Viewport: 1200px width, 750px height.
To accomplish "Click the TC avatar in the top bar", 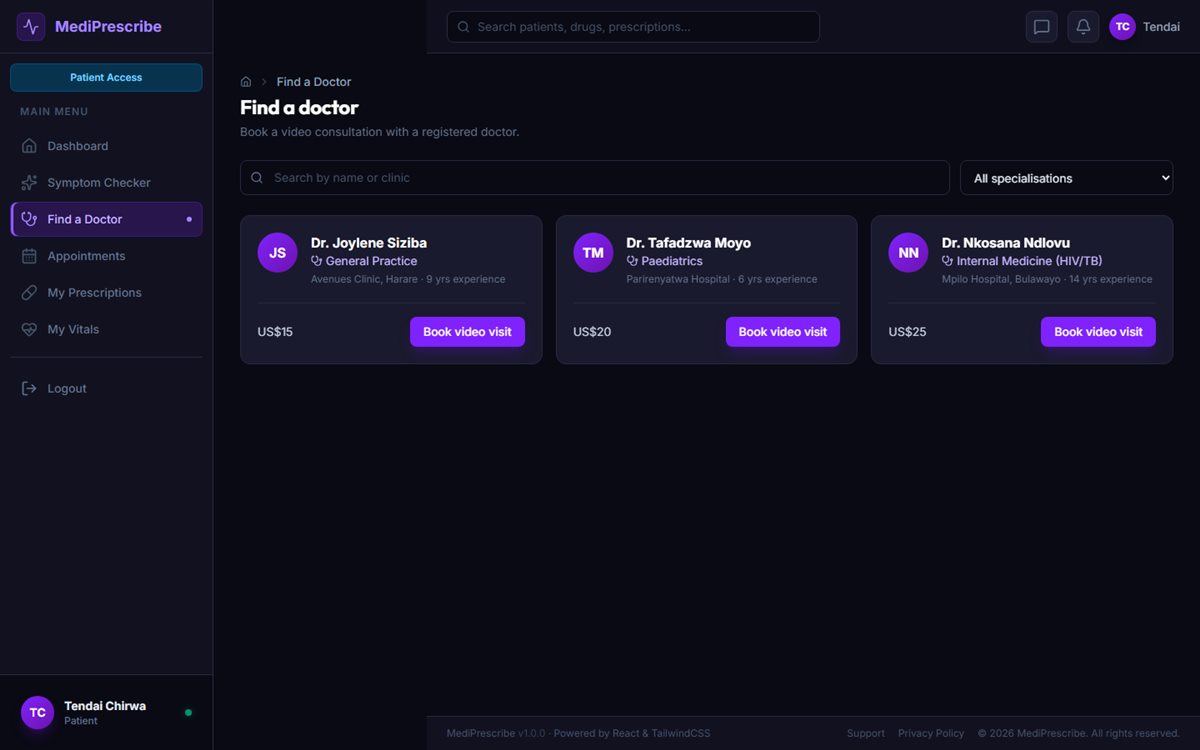I will 1123,27.
